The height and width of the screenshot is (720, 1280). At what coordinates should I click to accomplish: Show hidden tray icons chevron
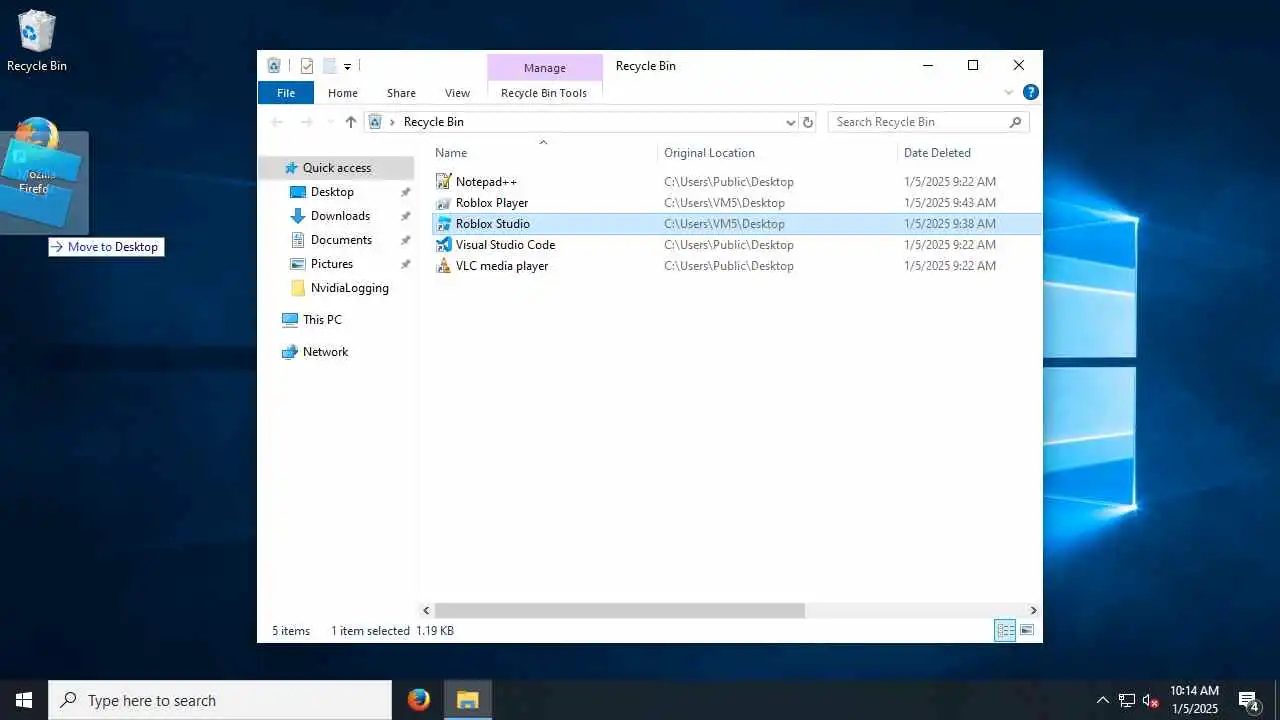[x=1102, y=700]
